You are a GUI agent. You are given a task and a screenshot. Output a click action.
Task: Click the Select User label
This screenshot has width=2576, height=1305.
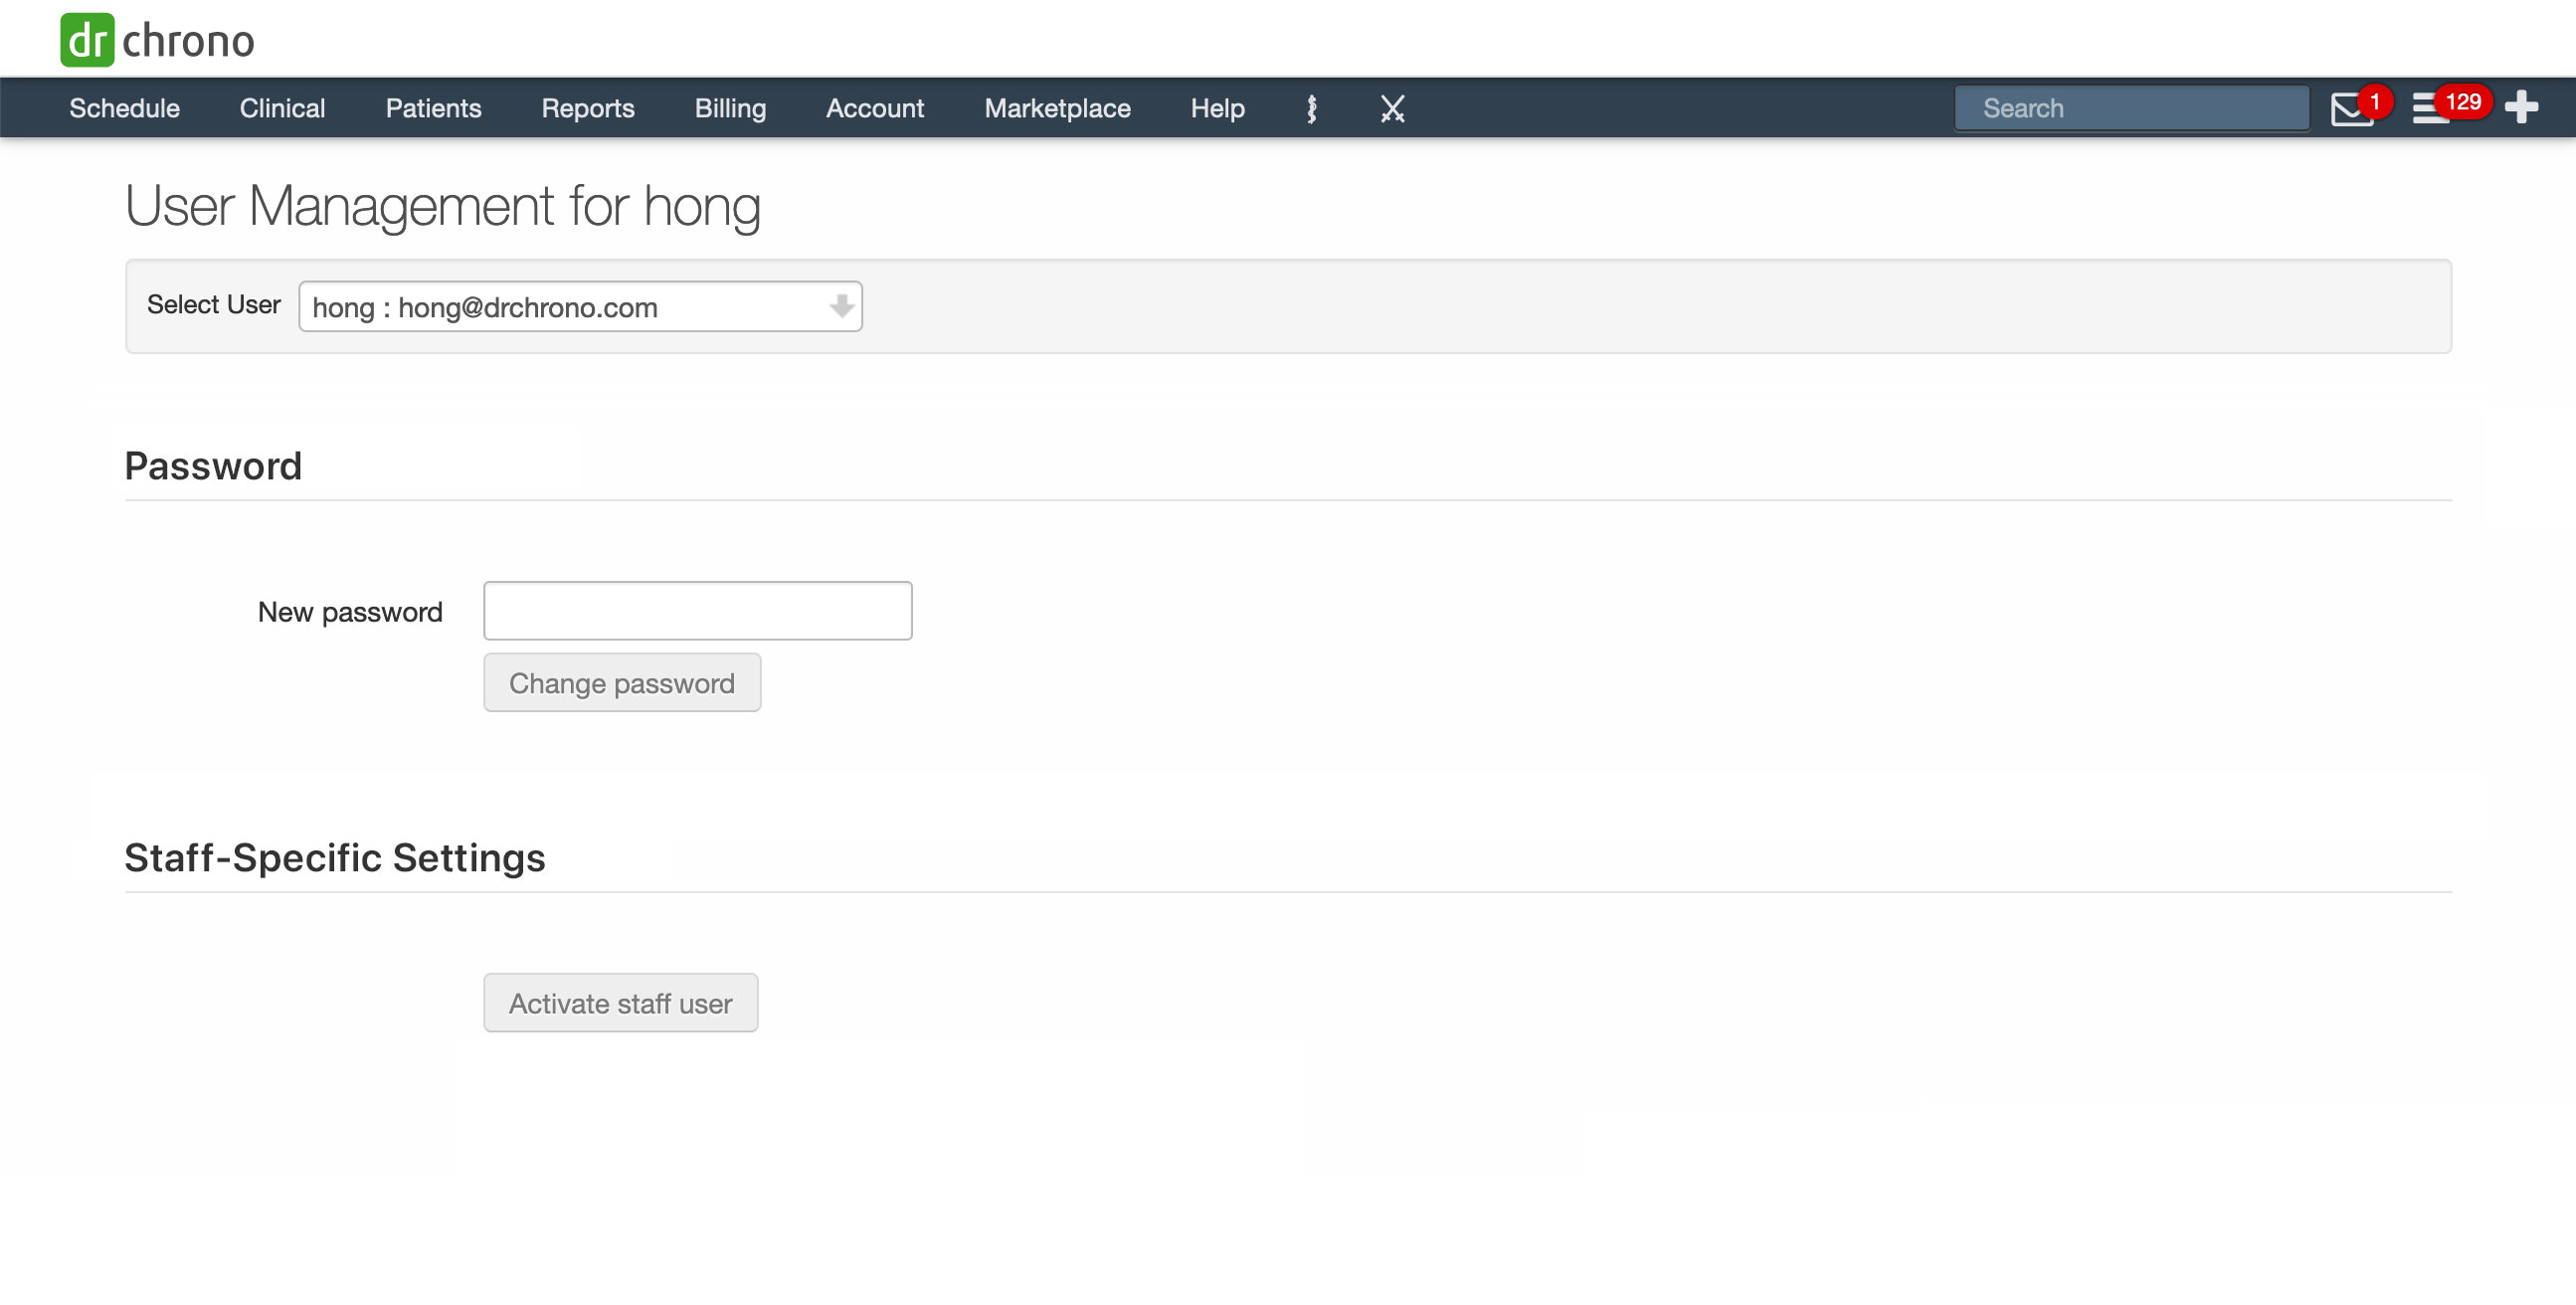tap(214, 304)
